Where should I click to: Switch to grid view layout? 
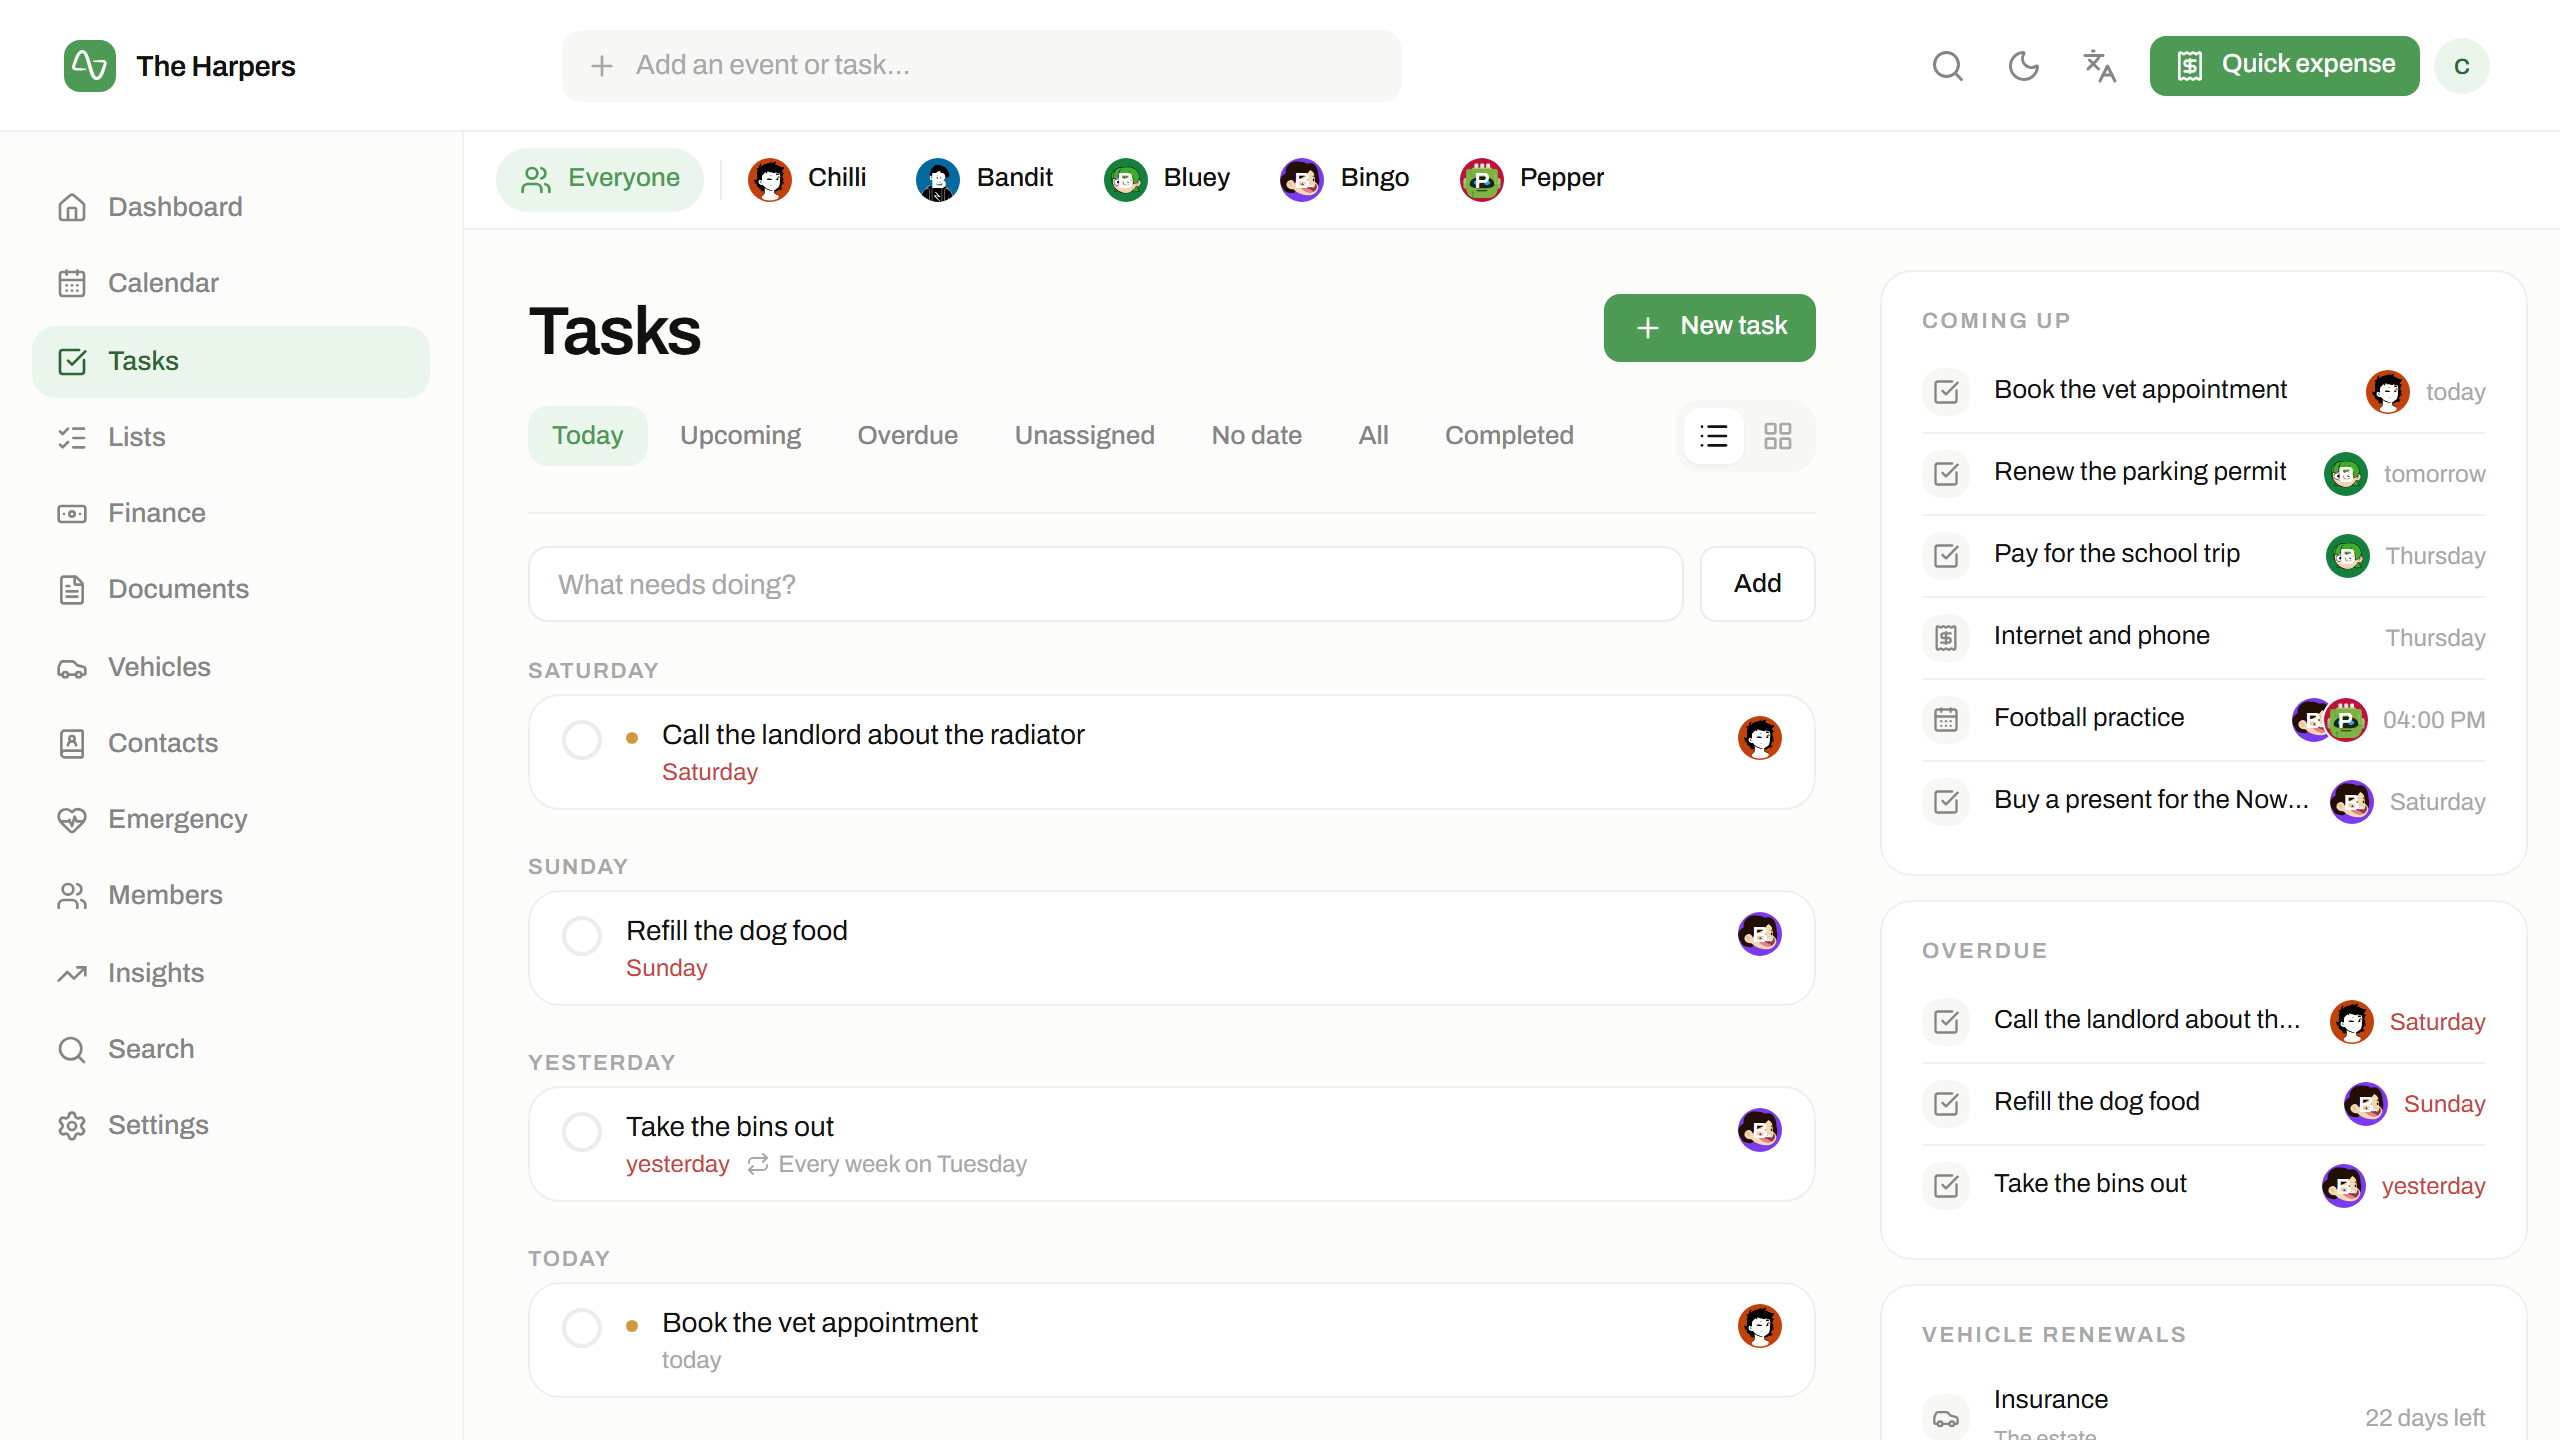coord(1778,436)
